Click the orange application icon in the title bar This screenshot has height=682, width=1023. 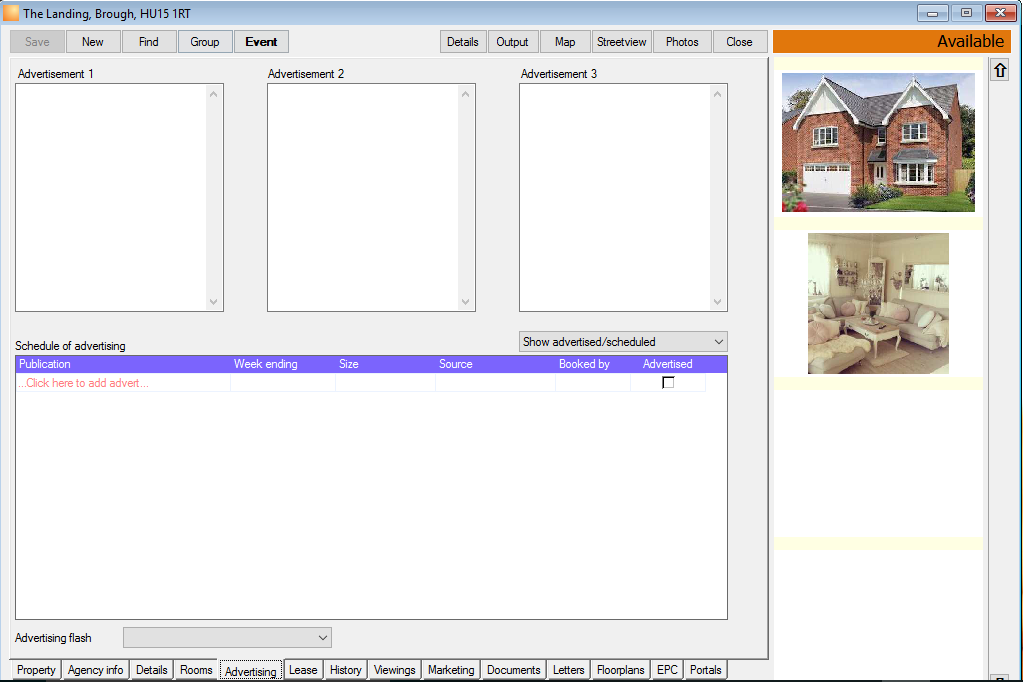[x=11, y=13]
